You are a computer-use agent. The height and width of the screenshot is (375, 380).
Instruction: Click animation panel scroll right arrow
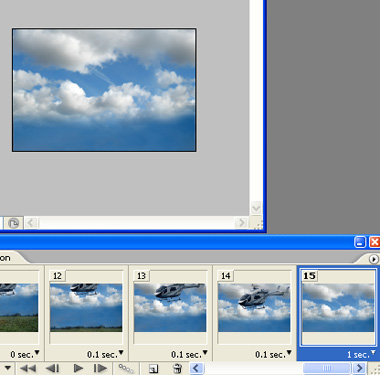coord(359,368)
